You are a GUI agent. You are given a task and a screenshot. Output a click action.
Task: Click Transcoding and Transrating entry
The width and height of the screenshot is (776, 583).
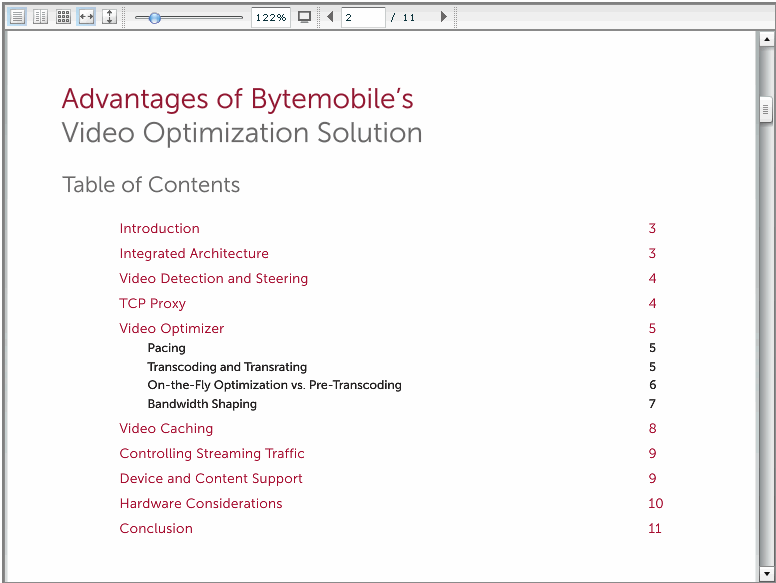click(x=227, y=367)
